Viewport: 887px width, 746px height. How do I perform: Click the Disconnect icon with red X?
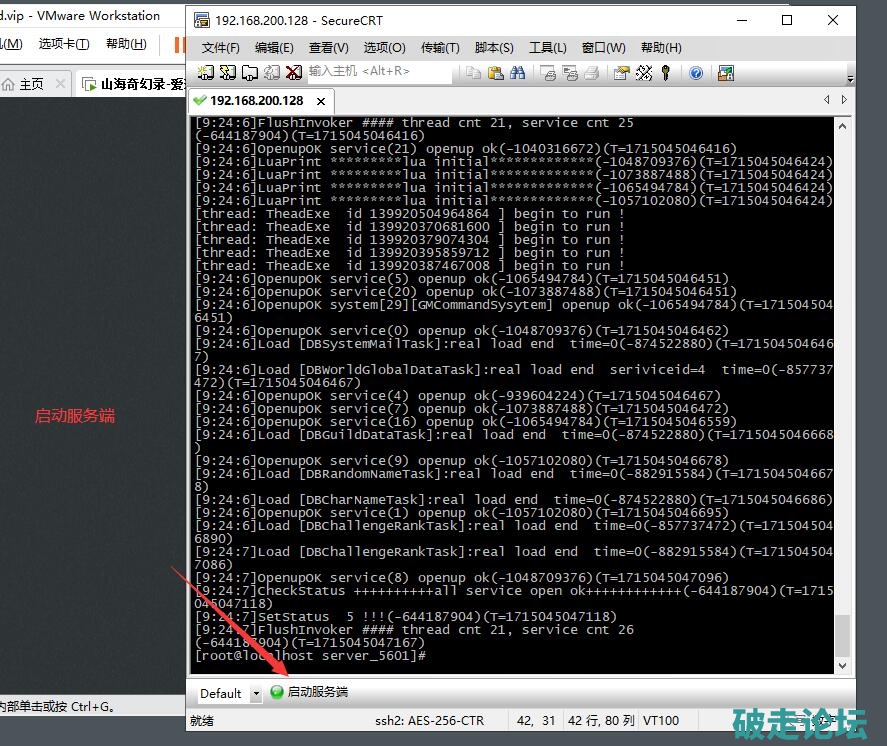293,73
